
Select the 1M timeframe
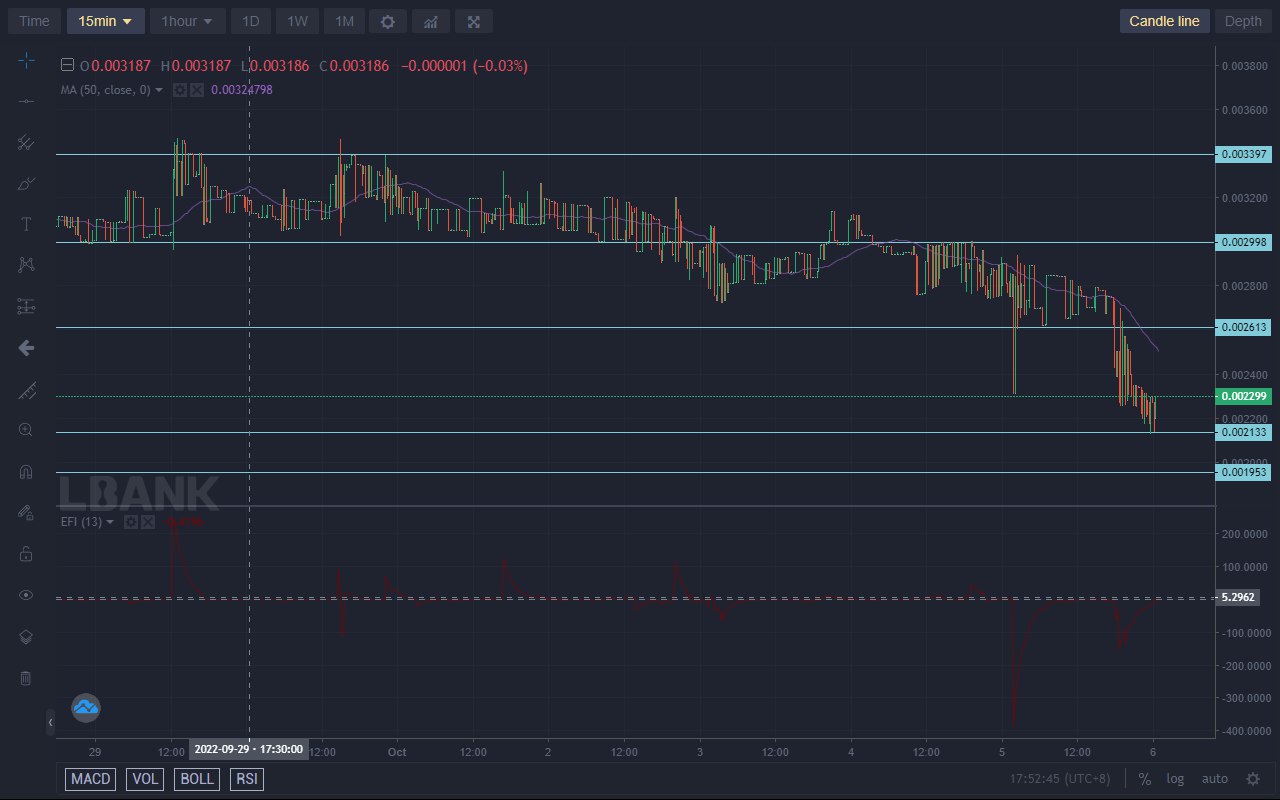pyautogui.click(x=344, y=21)
